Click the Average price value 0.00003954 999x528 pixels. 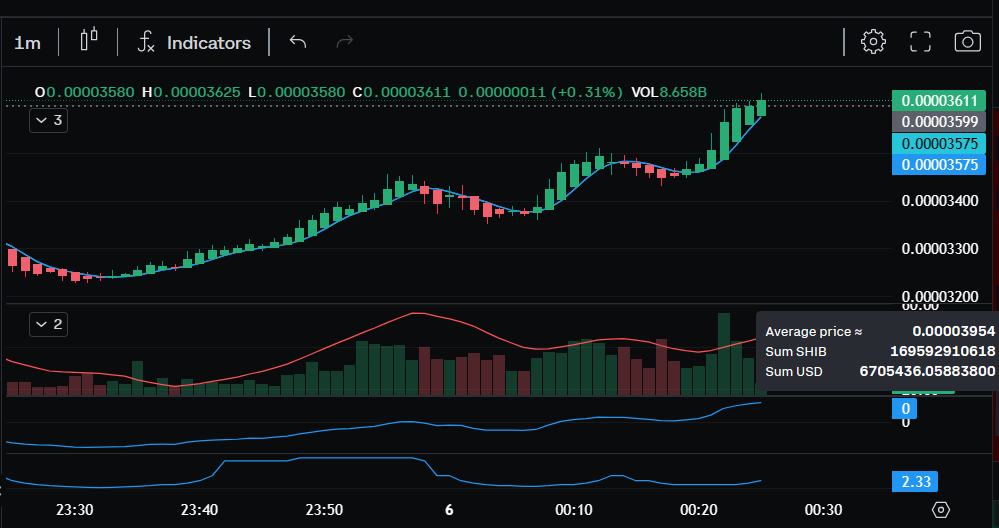pyautogui.click(x=954, y=331)
